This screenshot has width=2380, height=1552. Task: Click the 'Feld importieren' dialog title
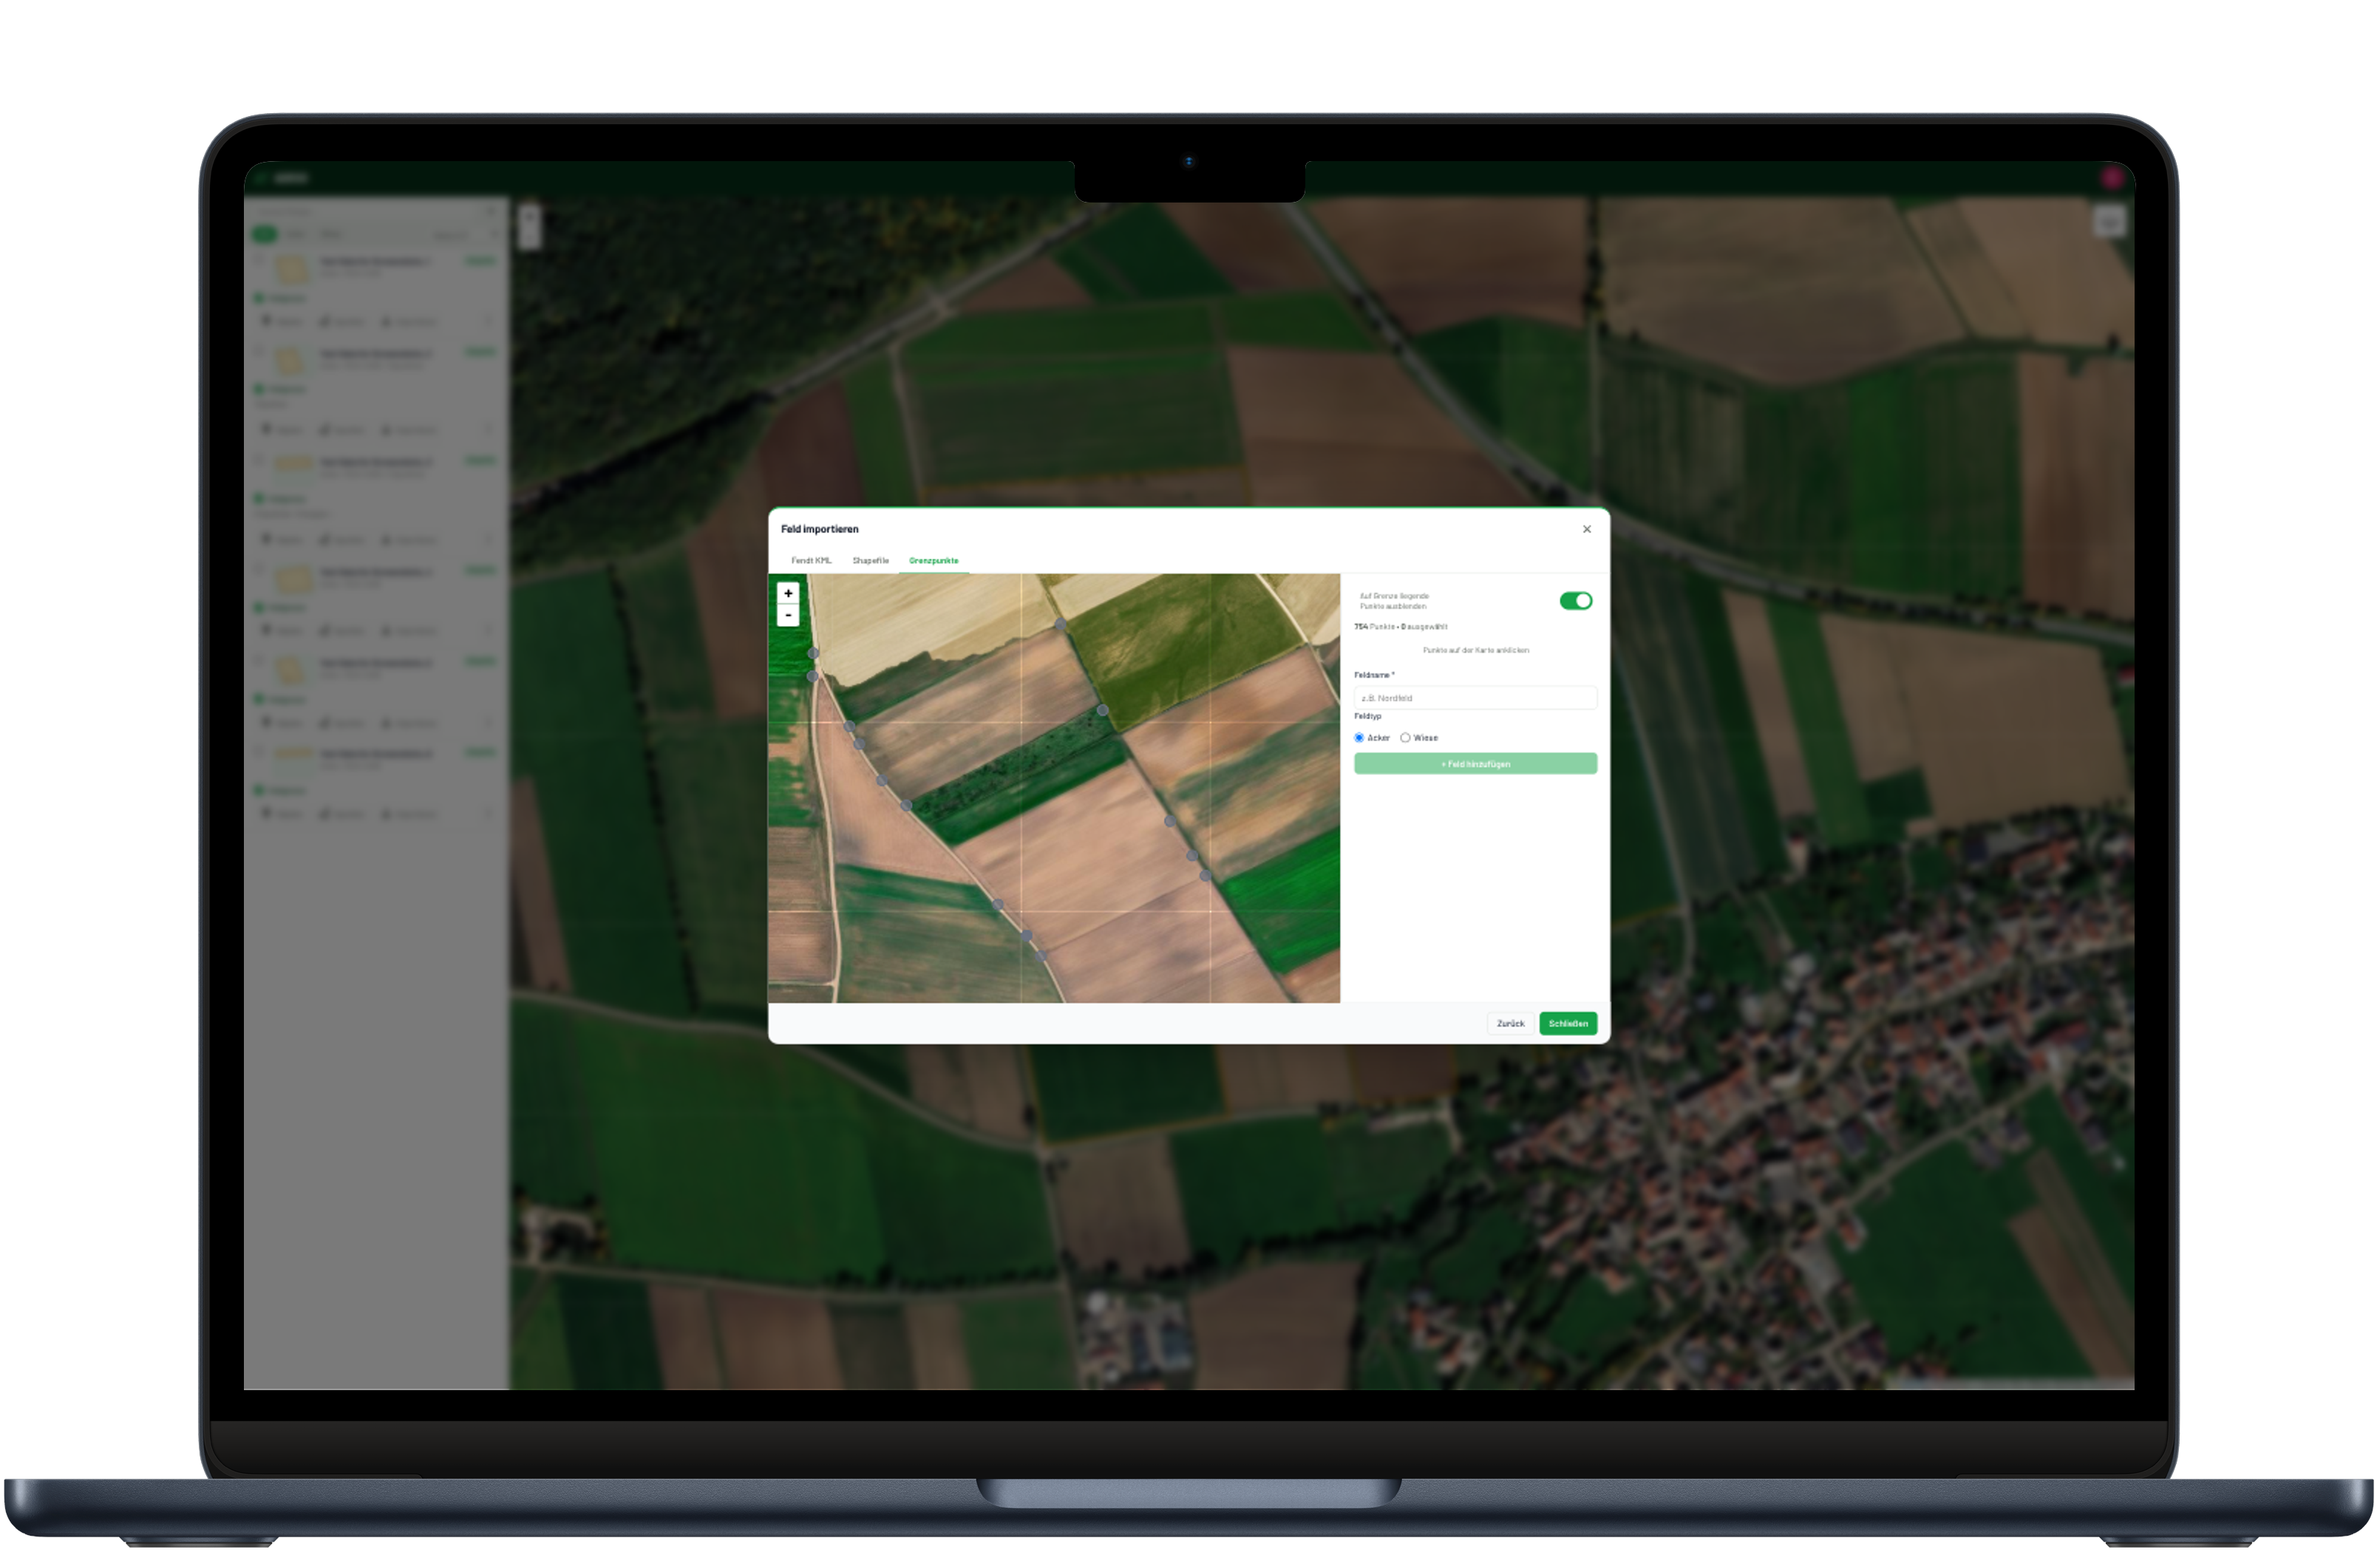(819, 529)
